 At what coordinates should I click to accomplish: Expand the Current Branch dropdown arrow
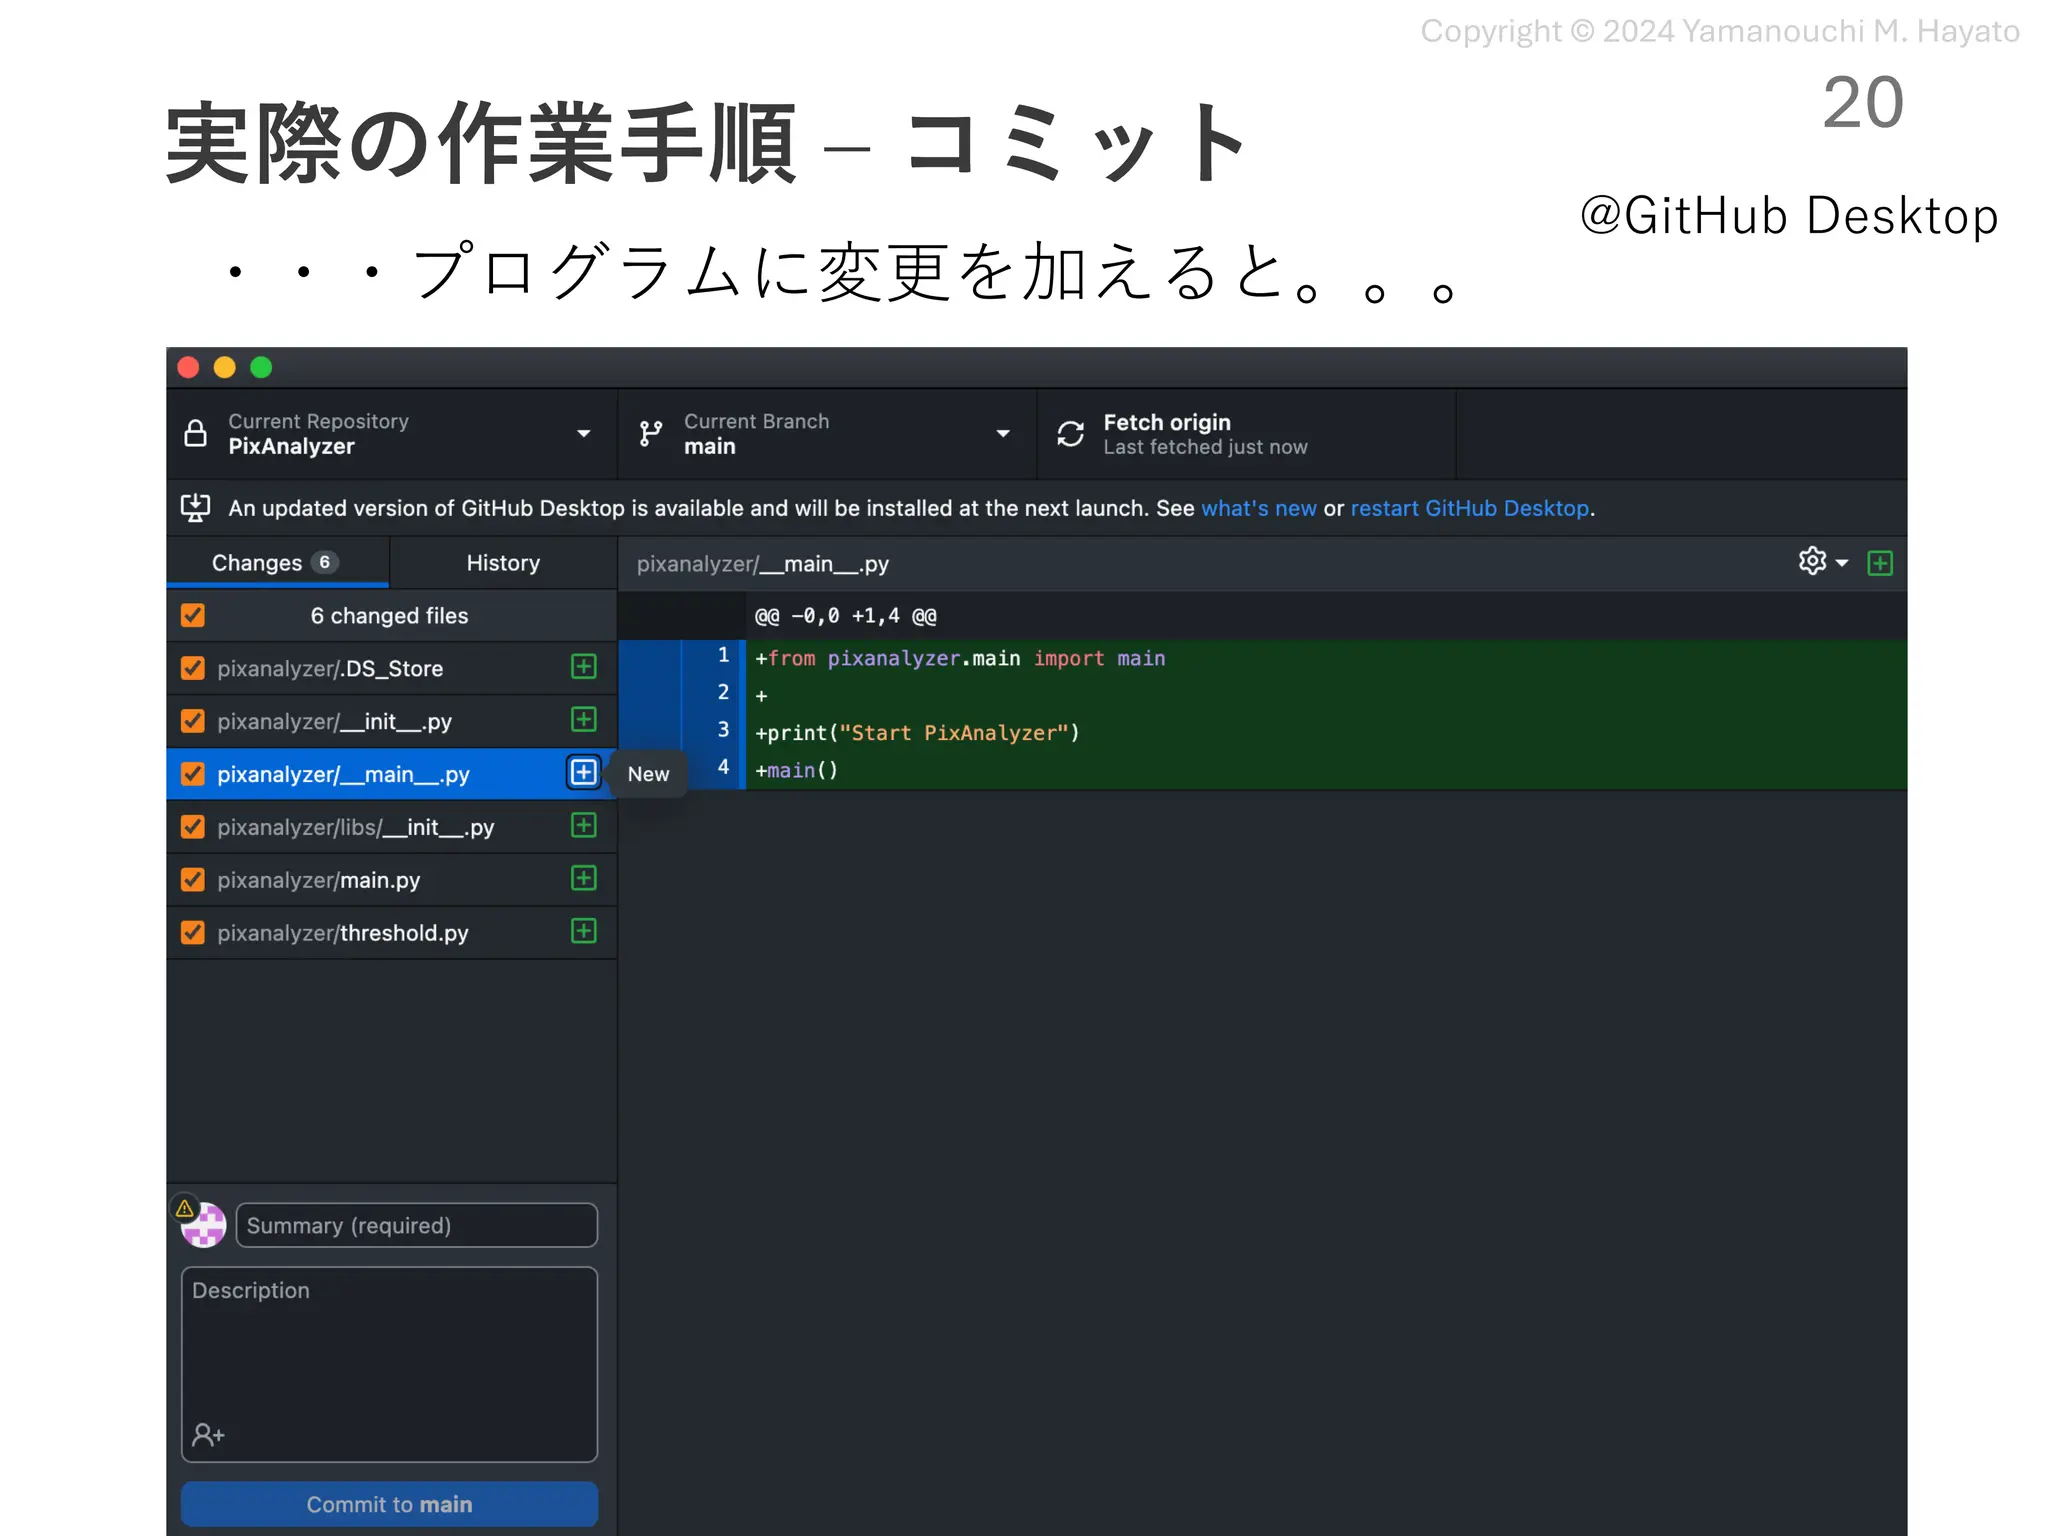tap(1003, 434)
